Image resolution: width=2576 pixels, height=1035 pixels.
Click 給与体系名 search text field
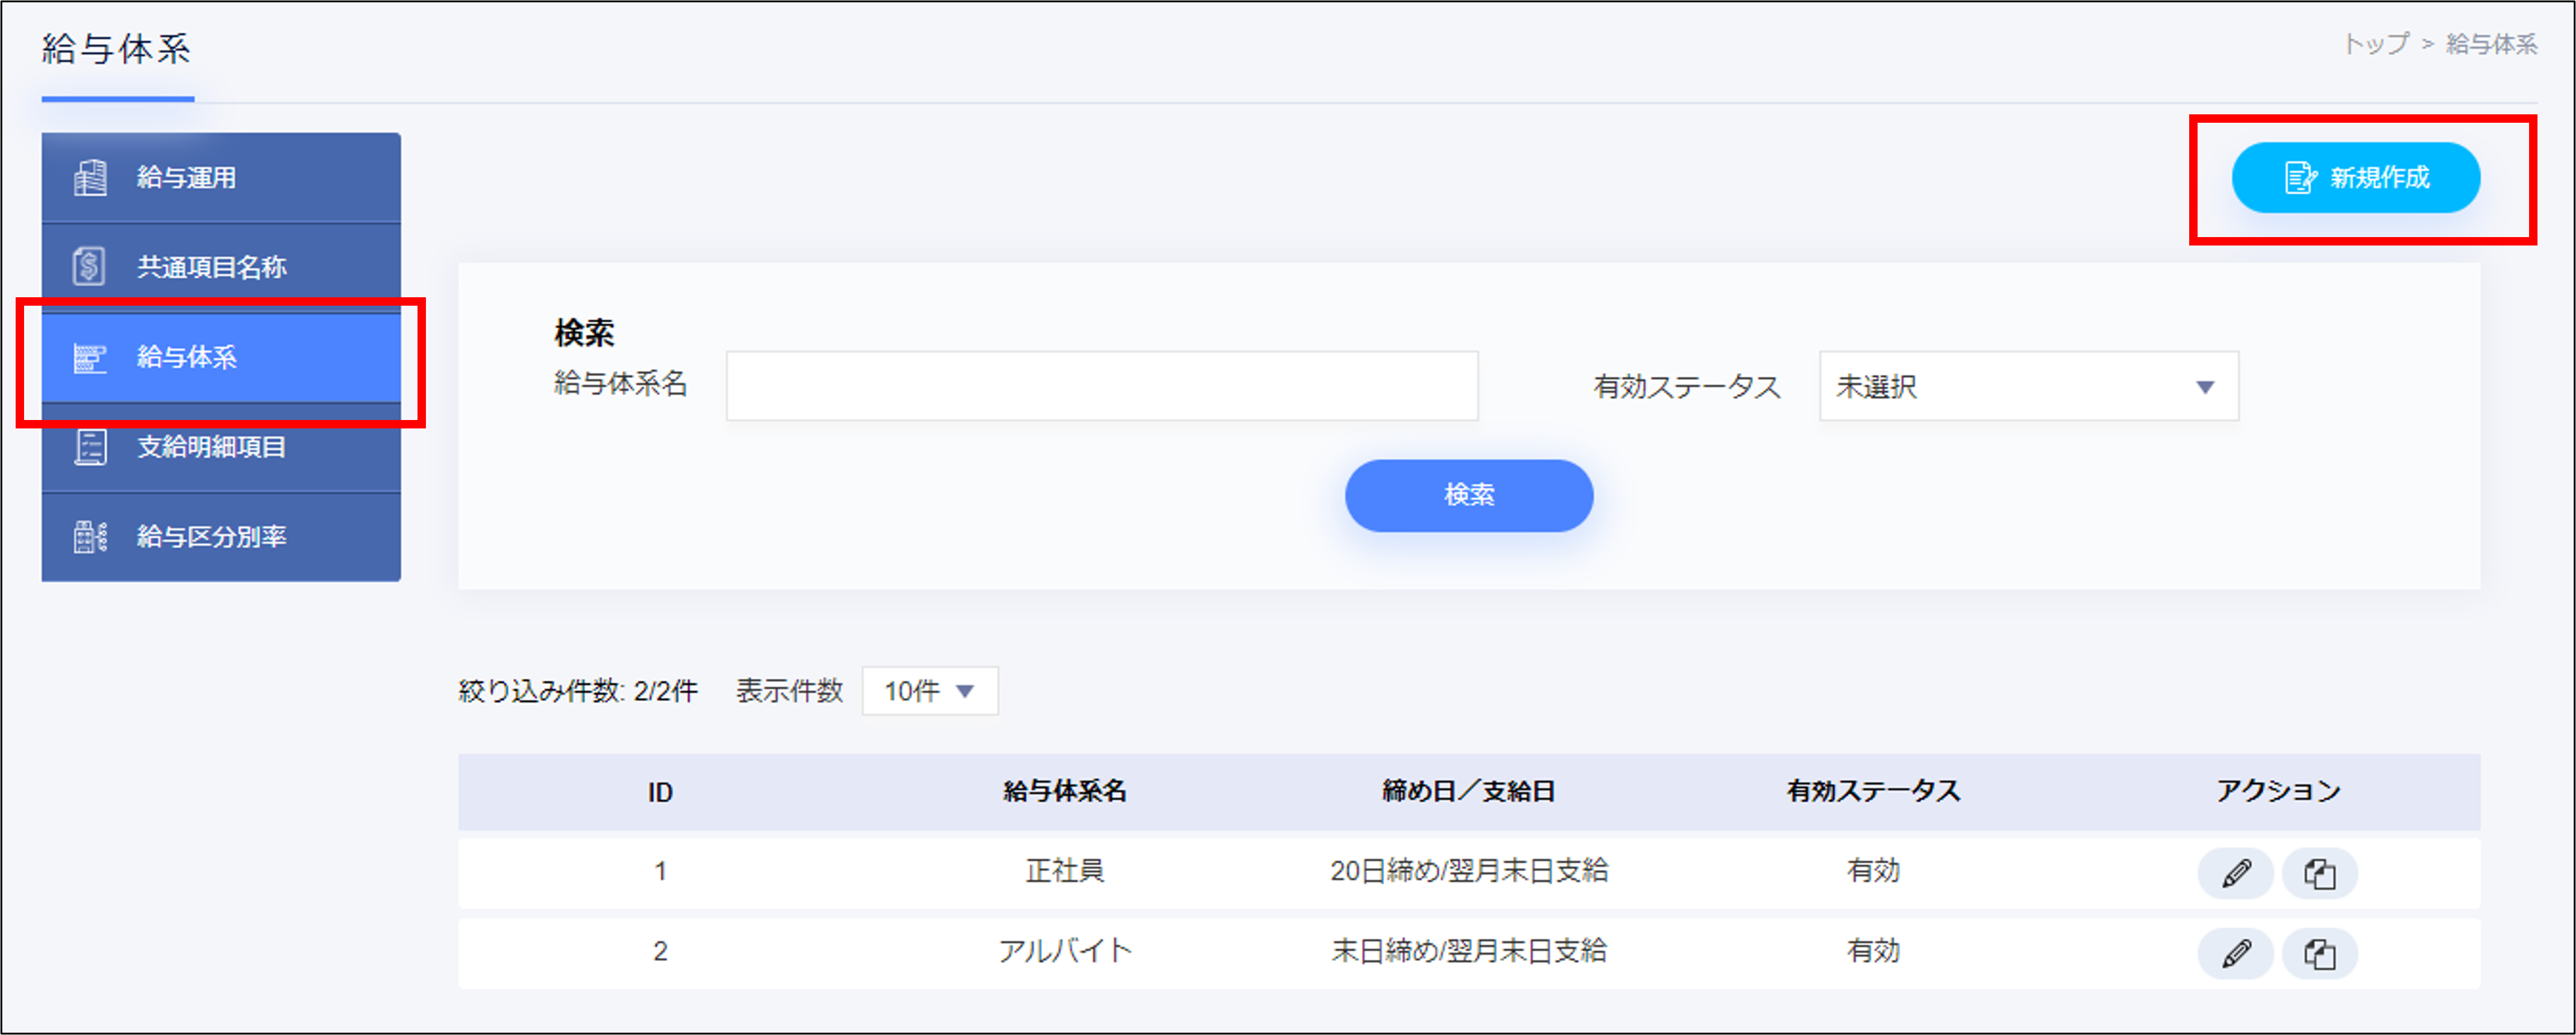(1101, 386)
